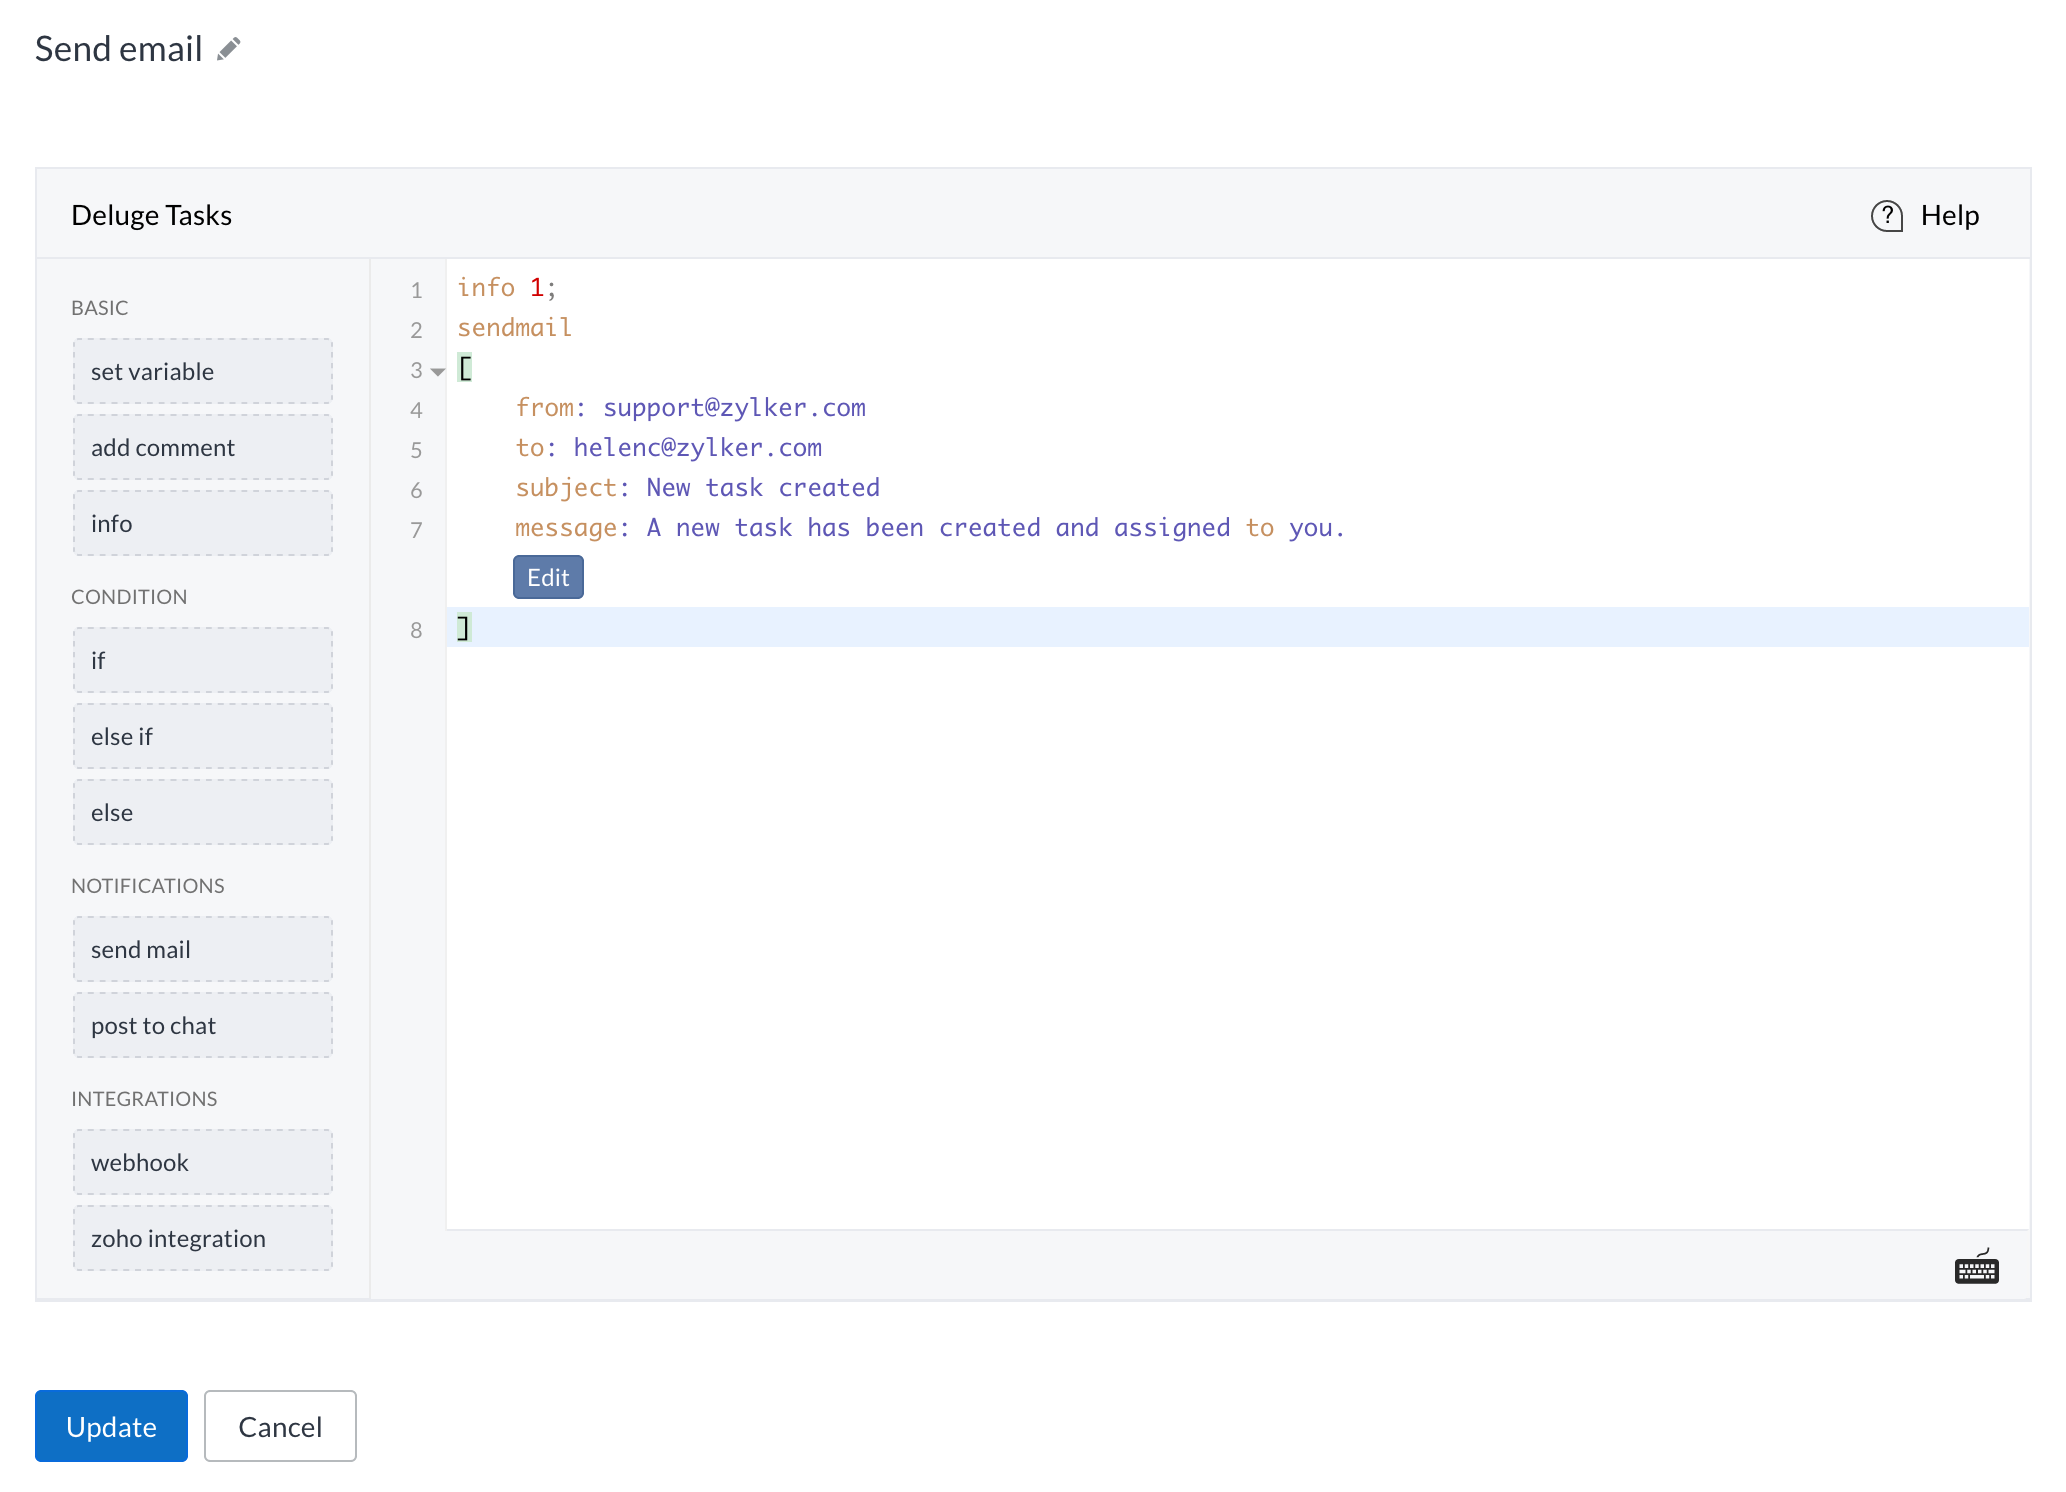Image resolution: width=2066 pixels, height=1492 pixels.
Task: Choose the send mail notification block
Action: pos(202,949)
